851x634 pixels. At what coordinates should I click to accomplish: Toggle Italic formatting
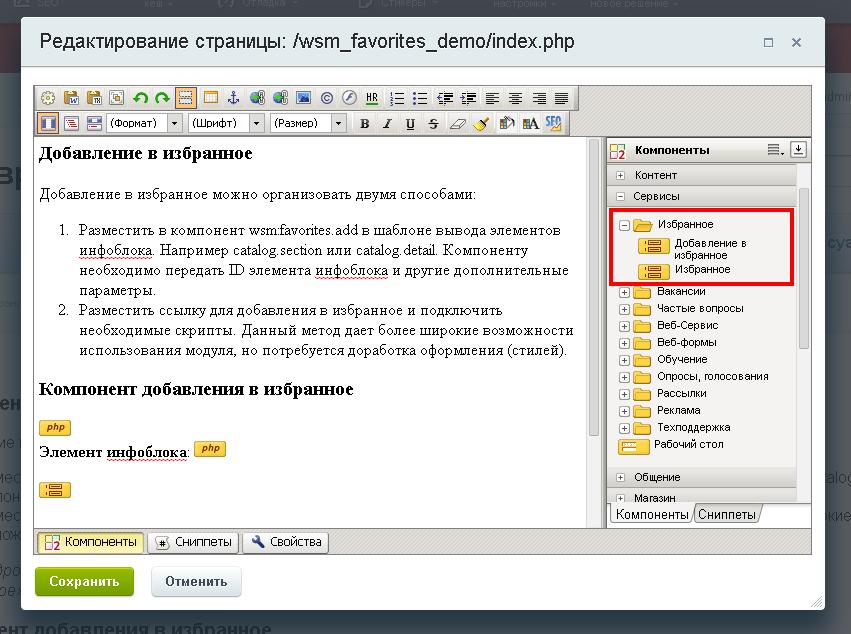[x=387, y=124]
